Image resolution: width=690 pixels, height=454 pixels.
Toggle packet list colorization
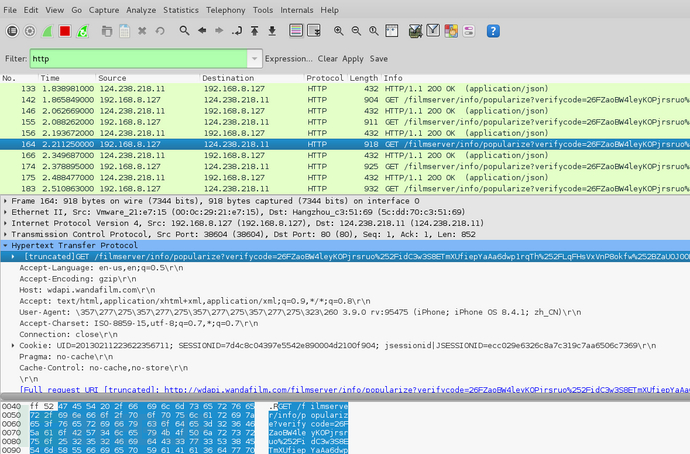pos(296,31)
